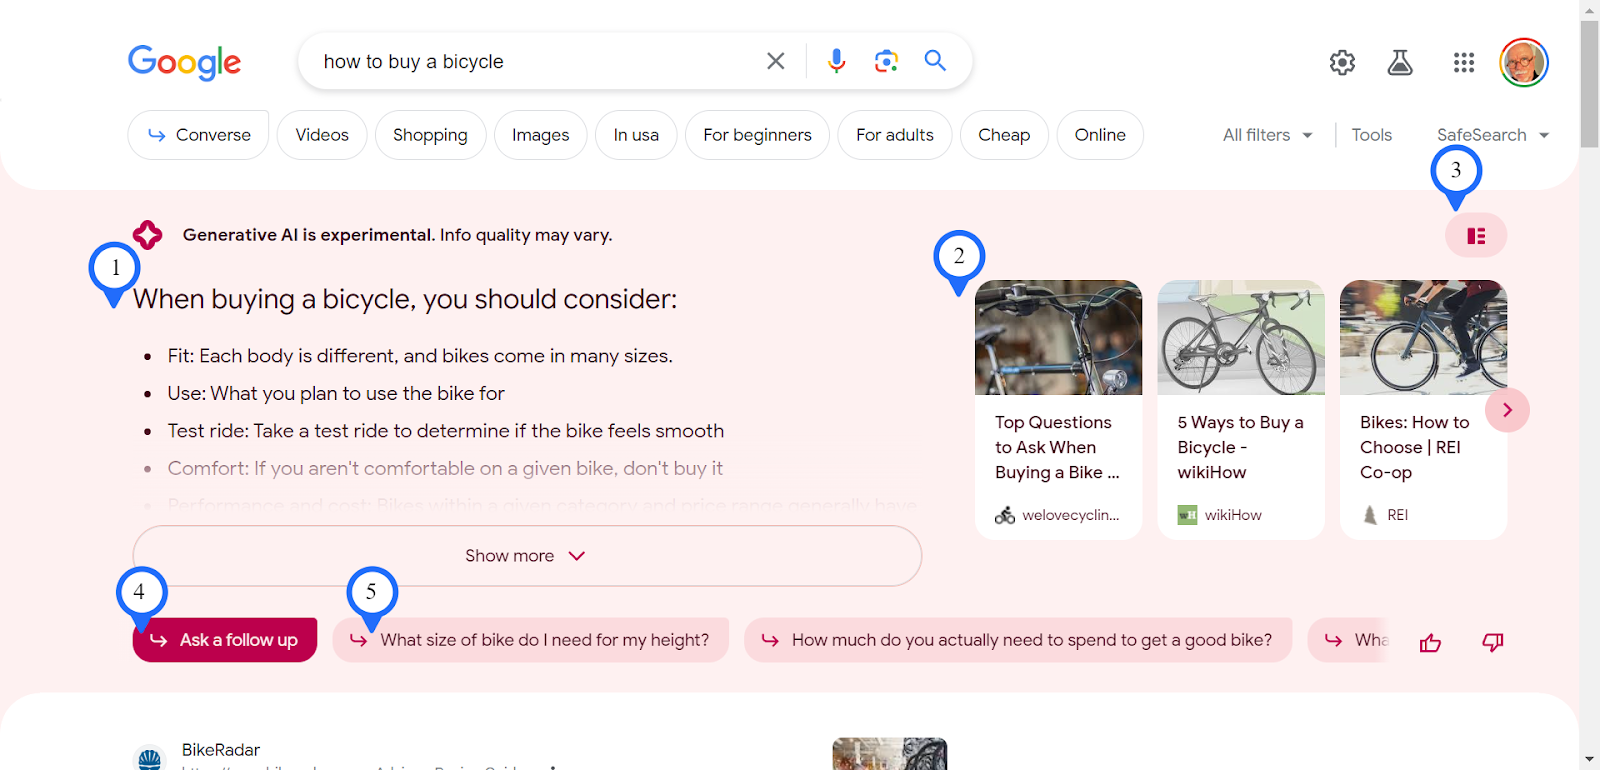Open the Google apps grid

1463,62
